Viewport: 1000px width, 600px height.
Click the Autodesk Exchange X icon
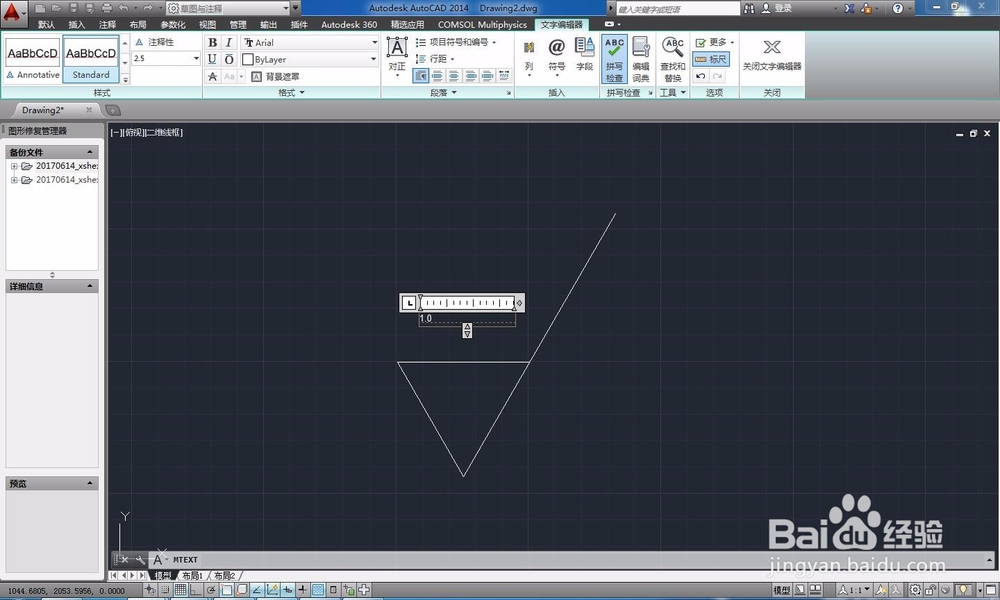(849, 8)
